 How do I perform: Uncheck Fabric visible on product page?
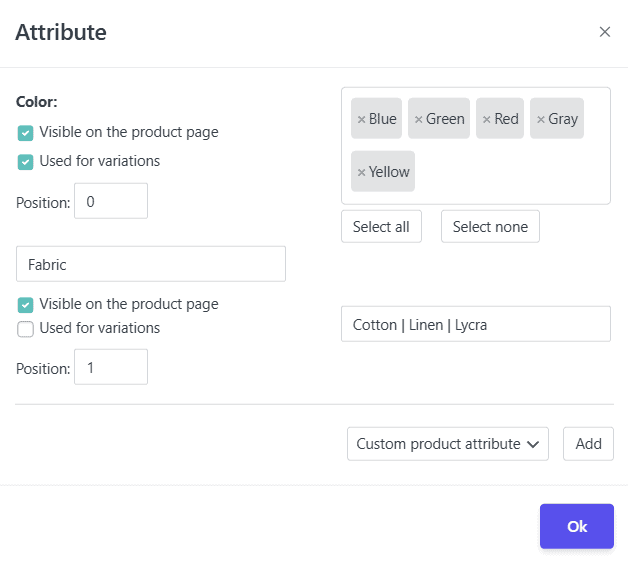pos(26,305)
